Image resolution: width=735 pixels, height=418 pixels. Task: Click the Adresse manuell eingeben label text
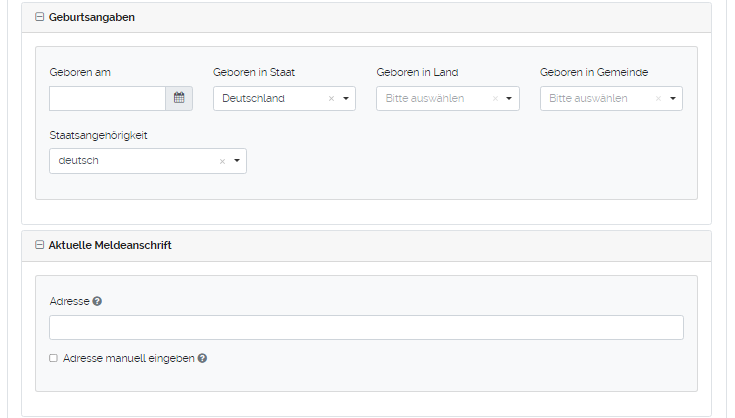pyautogui.click(x=128, y=358)
